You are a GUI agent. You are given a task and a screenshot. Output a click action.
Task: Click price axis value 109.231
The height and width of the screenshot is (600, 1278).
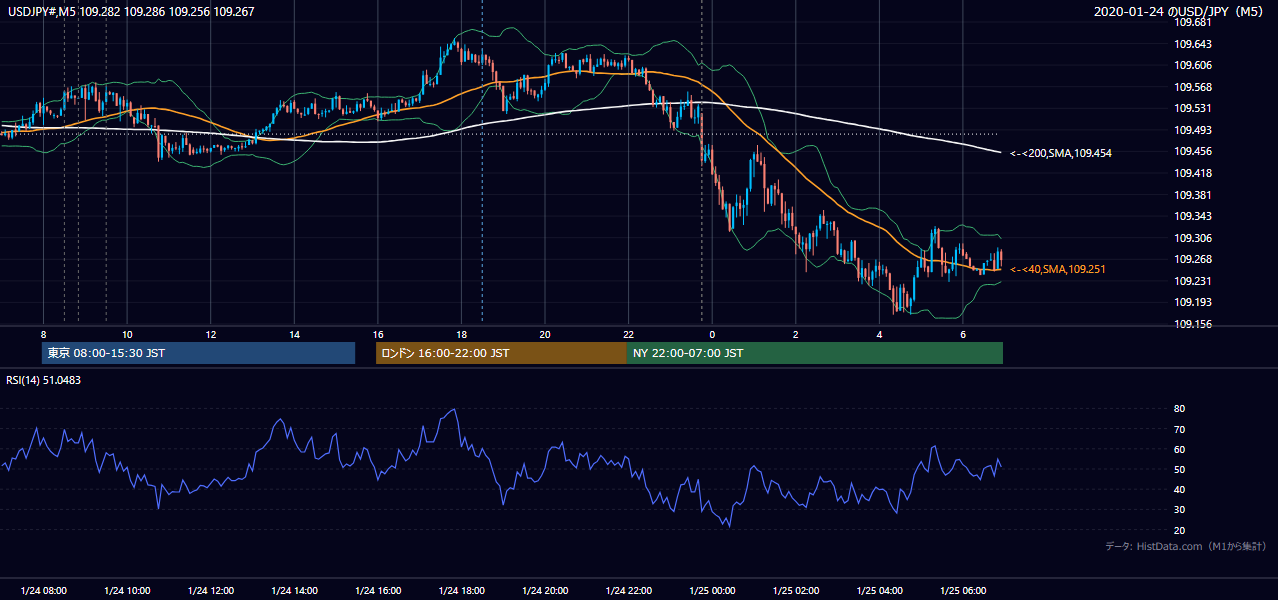click(1192, 281)
